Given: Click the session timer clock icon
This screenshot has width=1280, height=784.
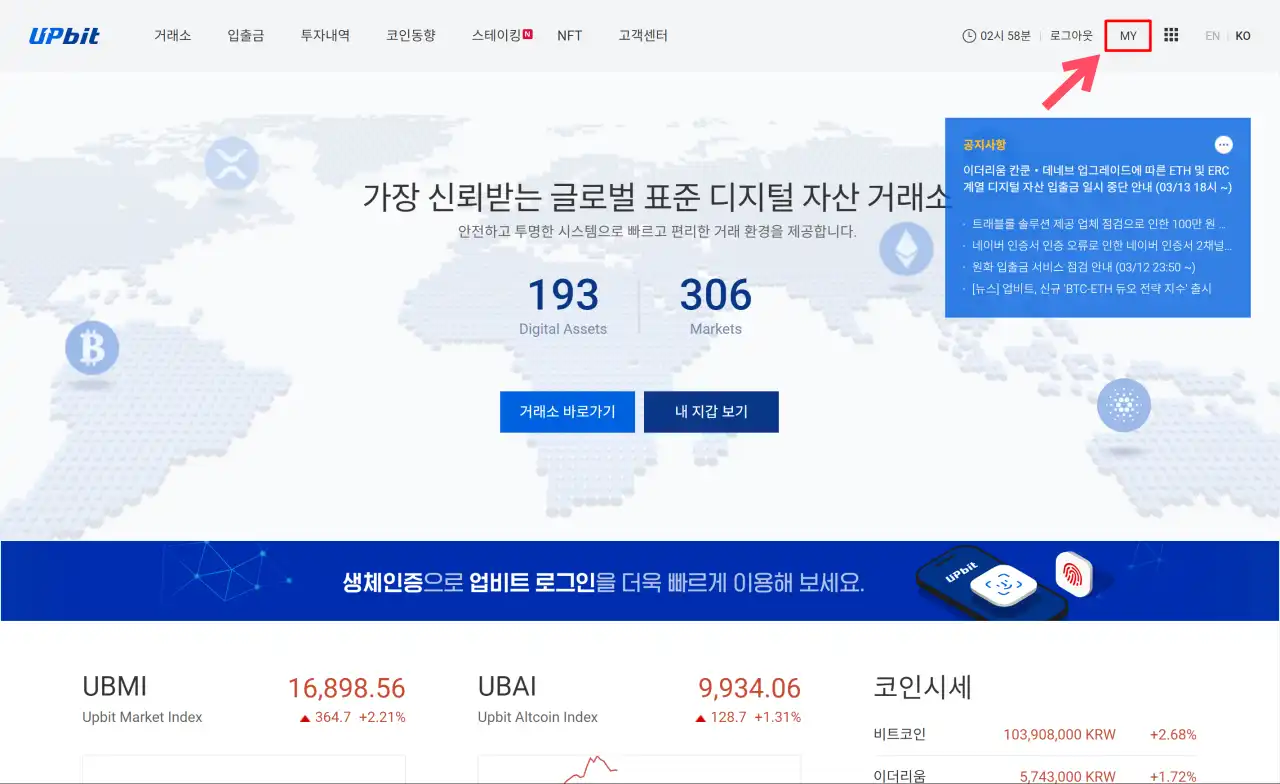Looking at the screenshot, I should coord(969,36).
